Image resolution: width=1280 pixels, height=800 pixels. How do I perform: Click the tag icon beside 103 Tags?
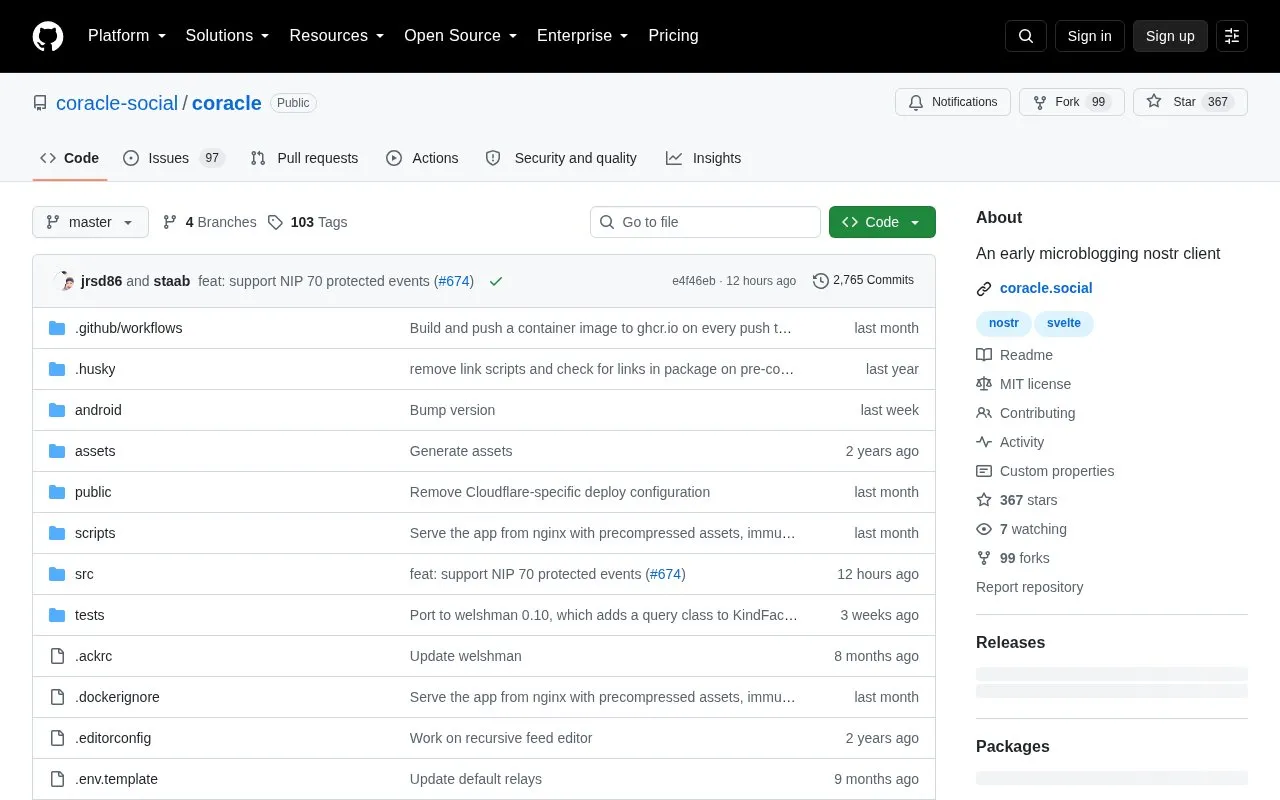(x=275, y=222)
